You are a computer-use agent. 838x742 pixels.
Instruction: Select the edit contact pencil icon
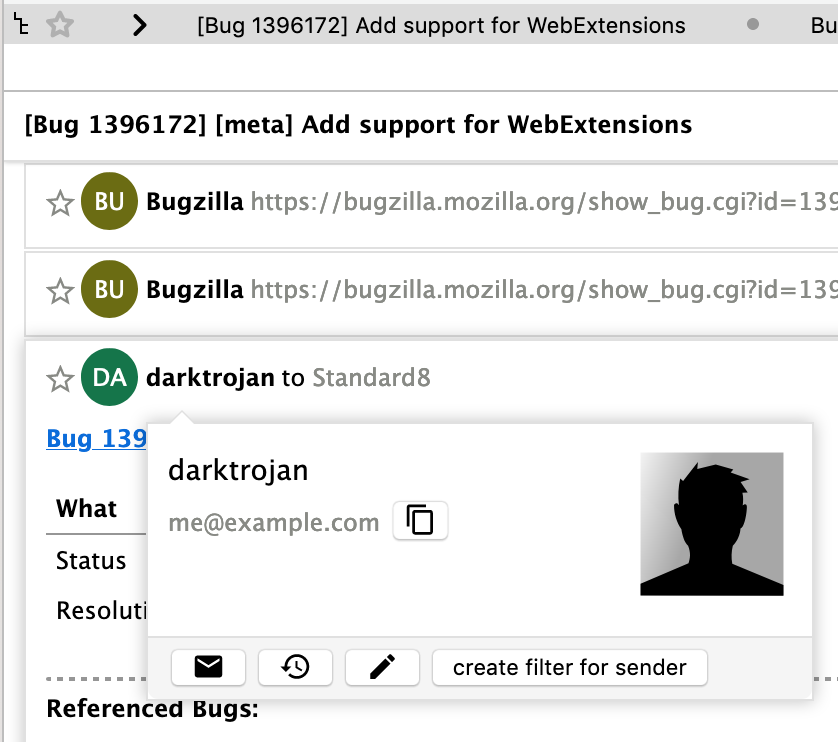coord(381,667)
